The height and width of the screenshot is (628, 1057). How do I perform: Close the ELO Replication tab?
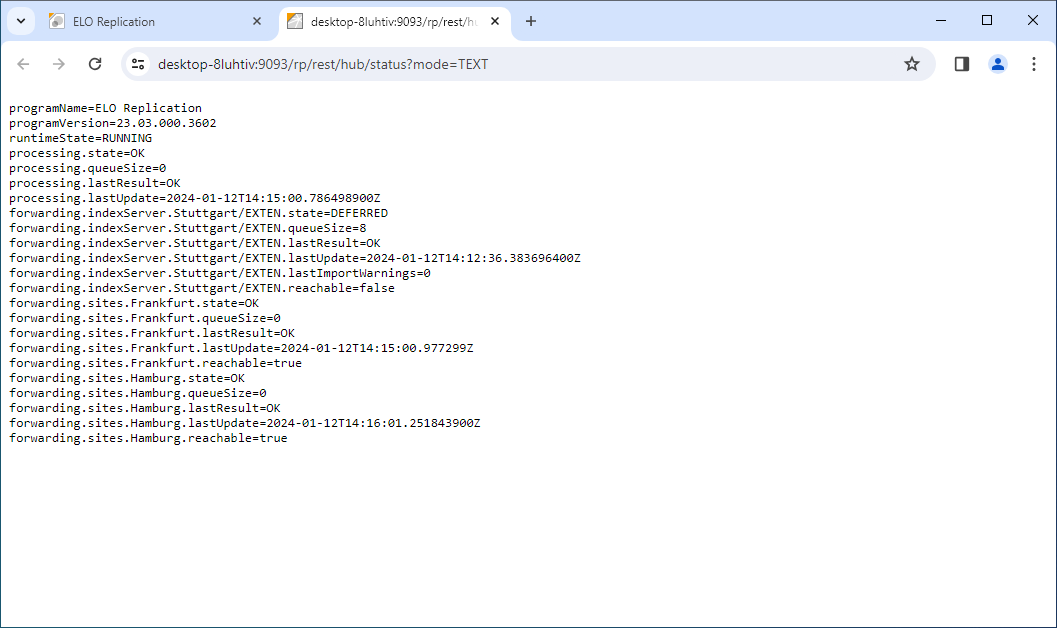point(257,22)
